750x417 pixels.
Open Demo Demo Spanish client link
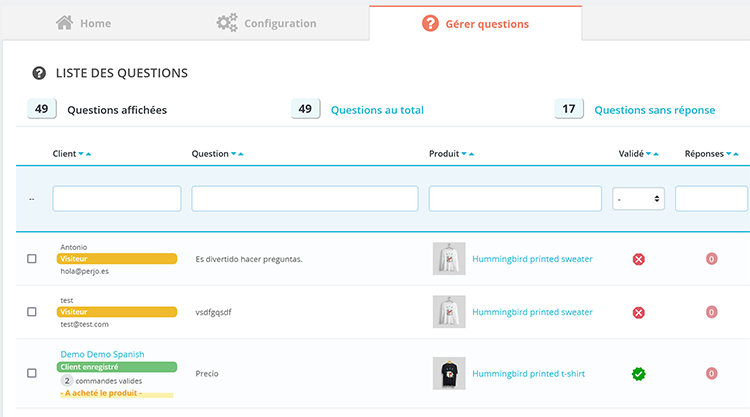click(x=102, y=354)
